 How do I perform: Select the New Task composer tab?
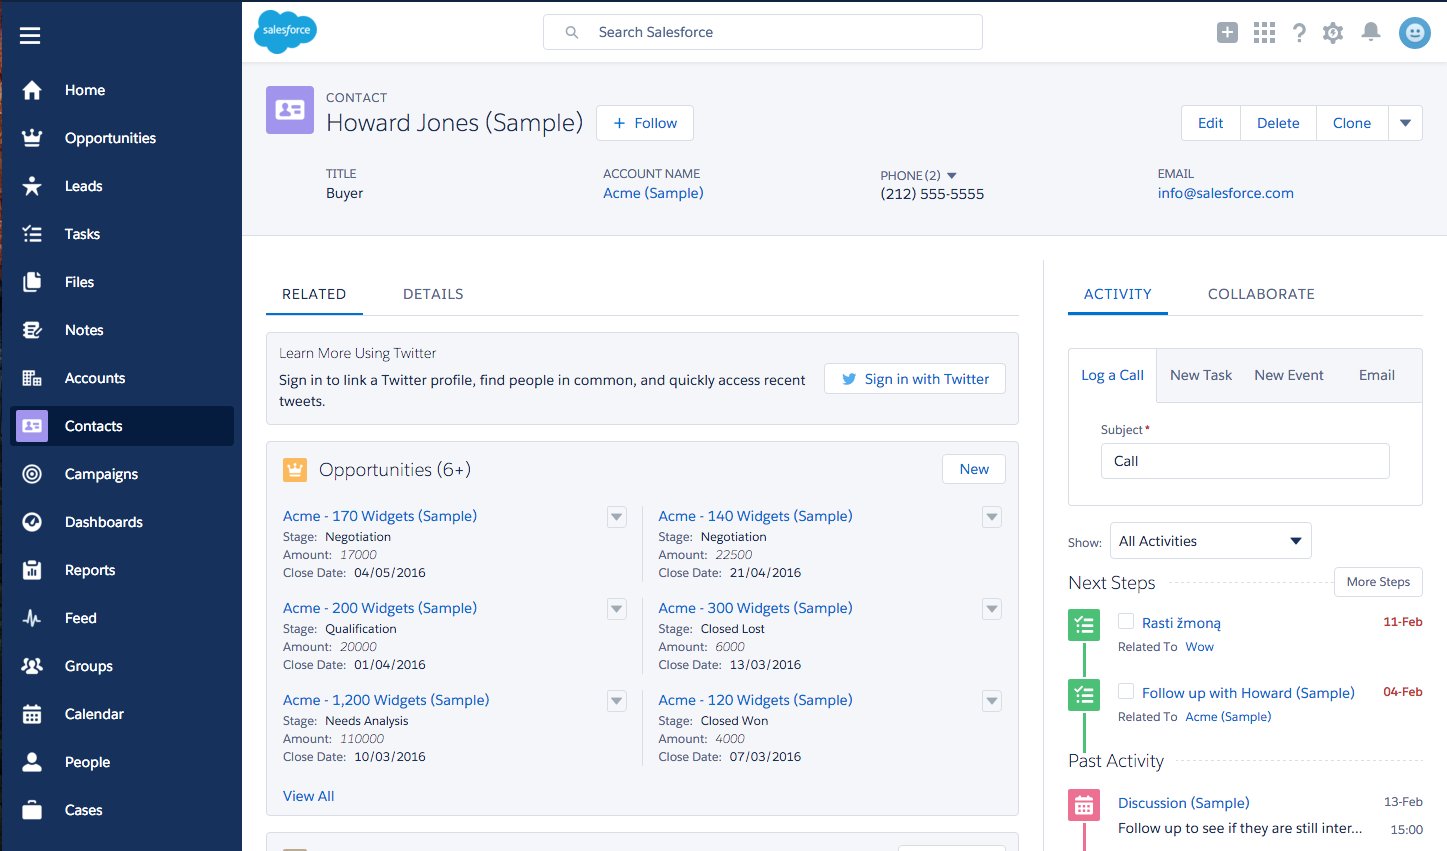1201,375
